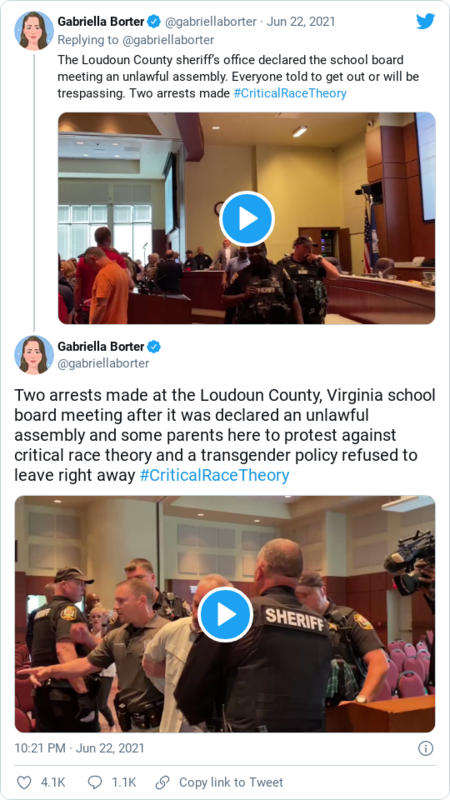Click verified badge beside lower name
Screen dimensions: 450x800
coord(154,347)
